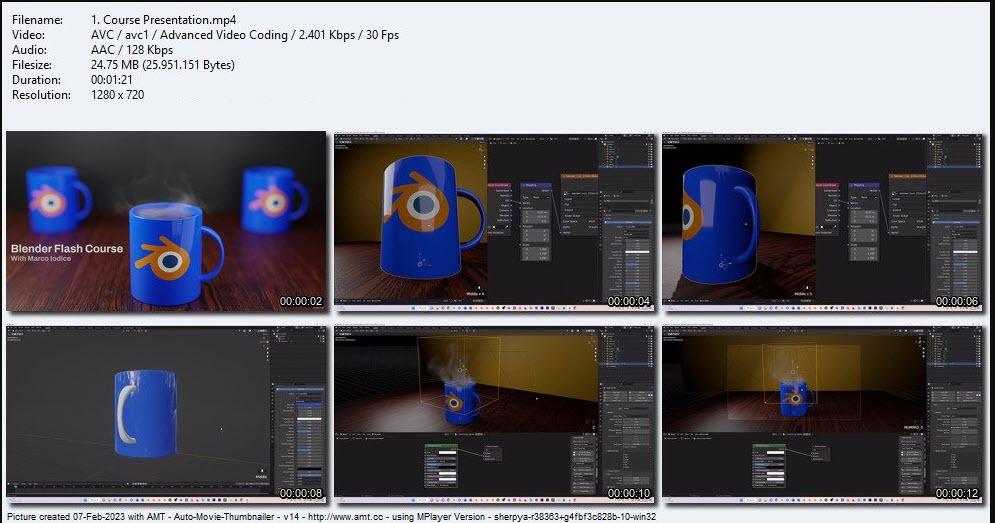Select the audio value 'AAC / 128 Kbps'
Screen dimensions: 995x523
coord(132,50)
